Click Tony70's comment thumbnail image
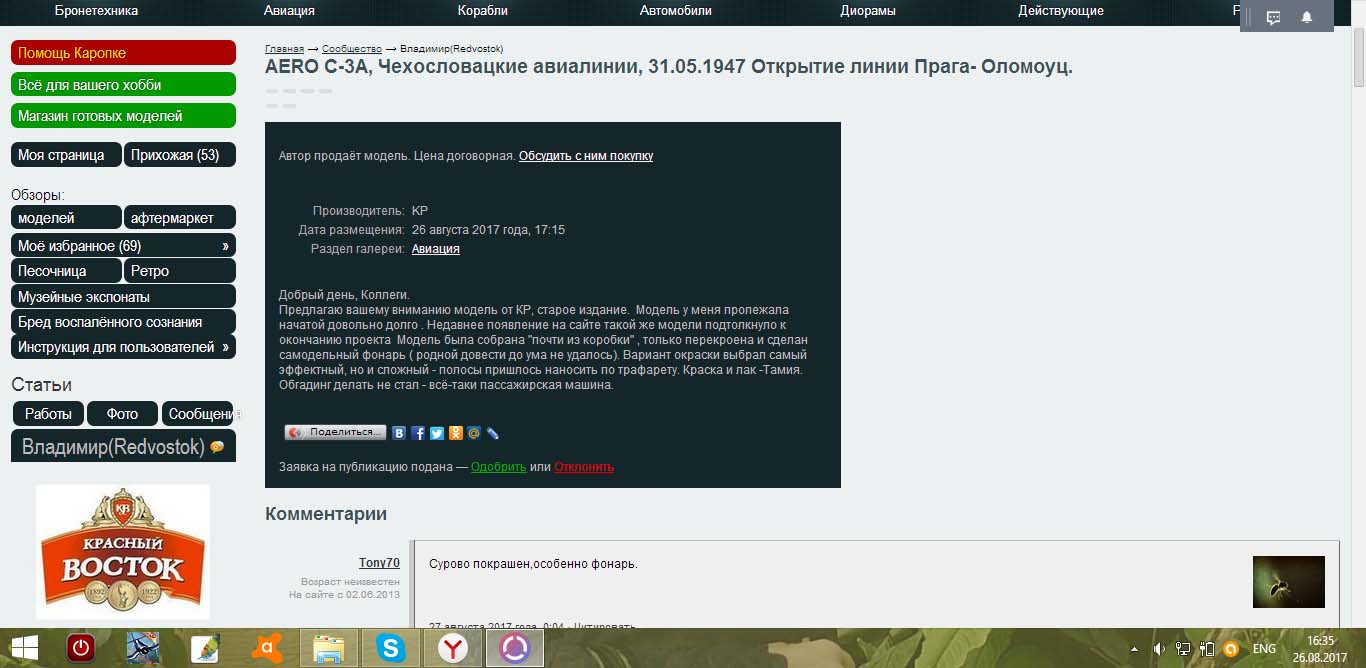Image resolution: width=1366 pixels, height=668 pixels. [x=1288, y=581]
